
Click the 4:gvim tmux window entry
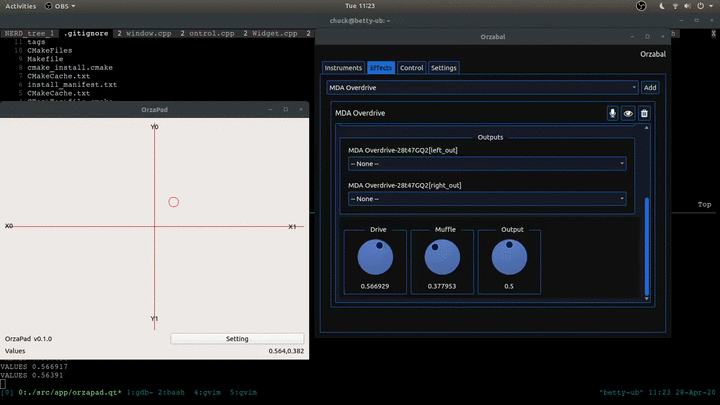point(207,393)
